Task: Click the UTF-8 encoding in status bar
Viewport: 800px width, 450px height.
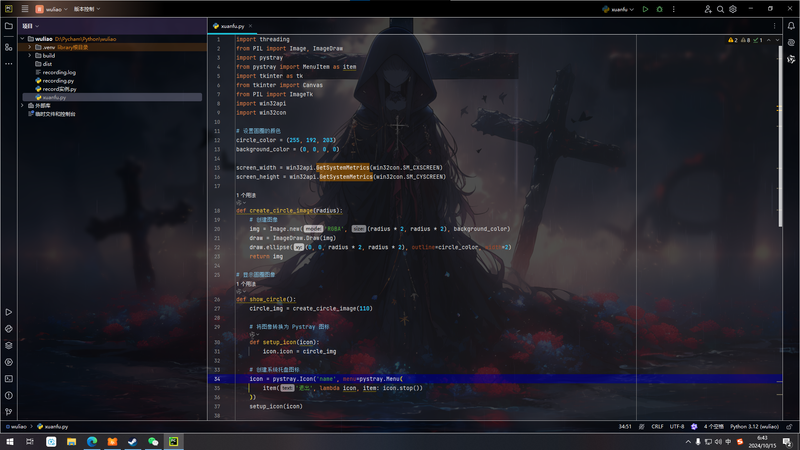Action: [x=677, y=427]
